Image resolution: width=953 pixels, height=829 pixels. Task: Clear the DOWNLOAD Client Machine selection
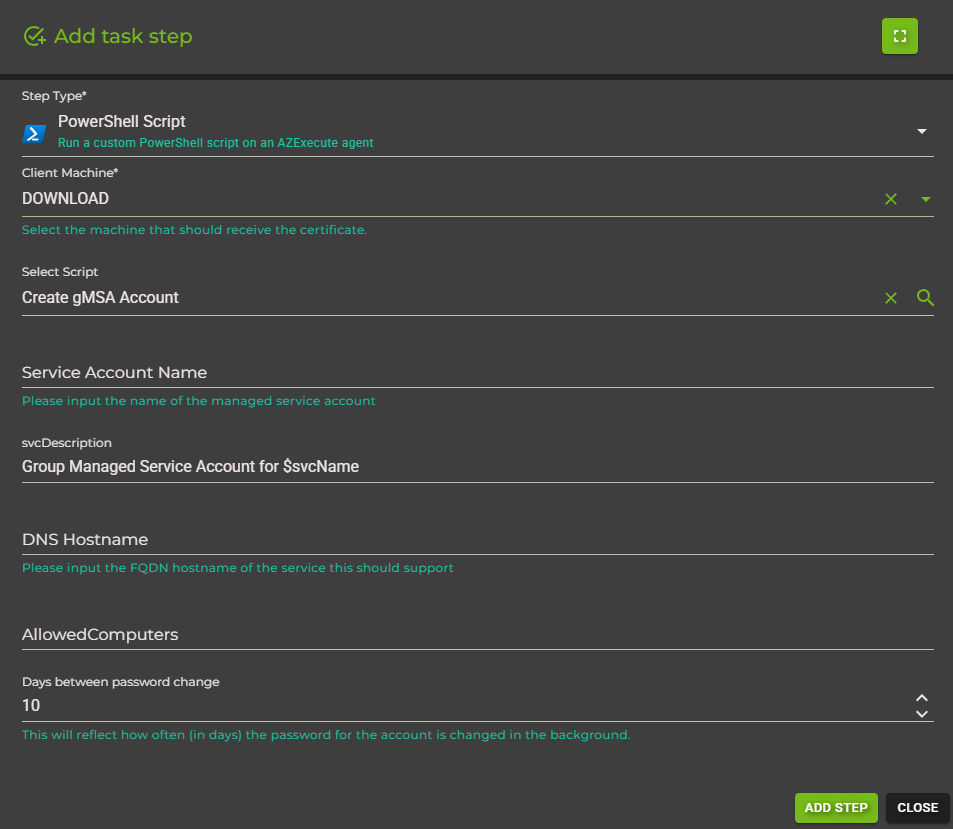point(891,198)
